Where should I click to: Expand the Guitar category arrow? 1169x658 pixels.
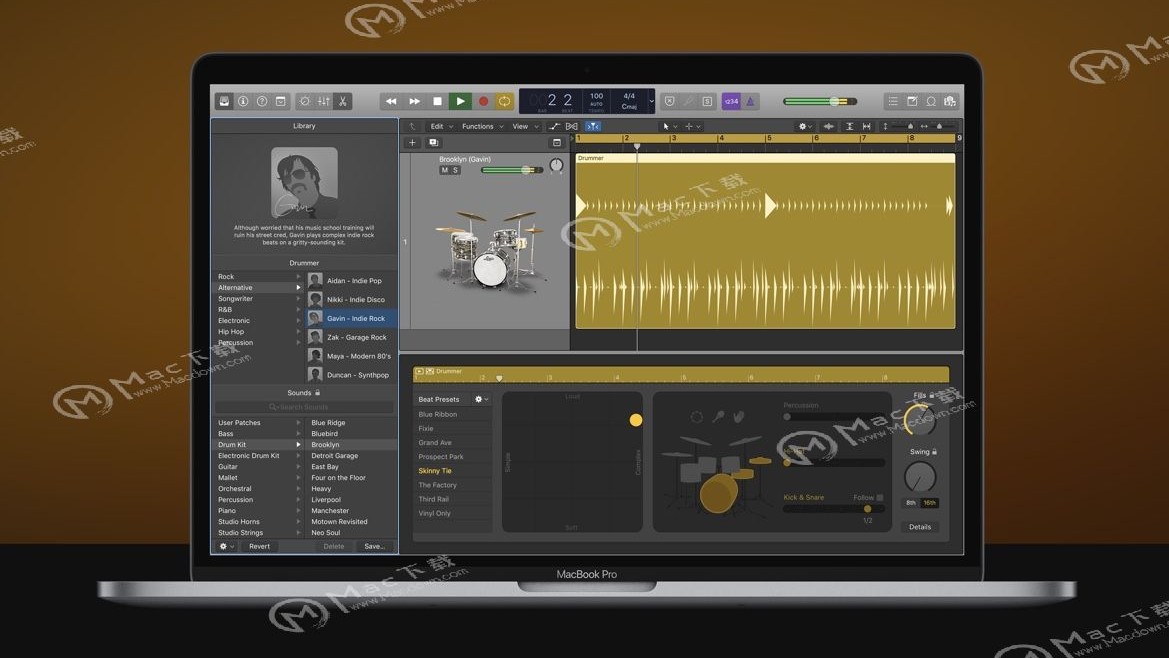(x=298, y=466)
